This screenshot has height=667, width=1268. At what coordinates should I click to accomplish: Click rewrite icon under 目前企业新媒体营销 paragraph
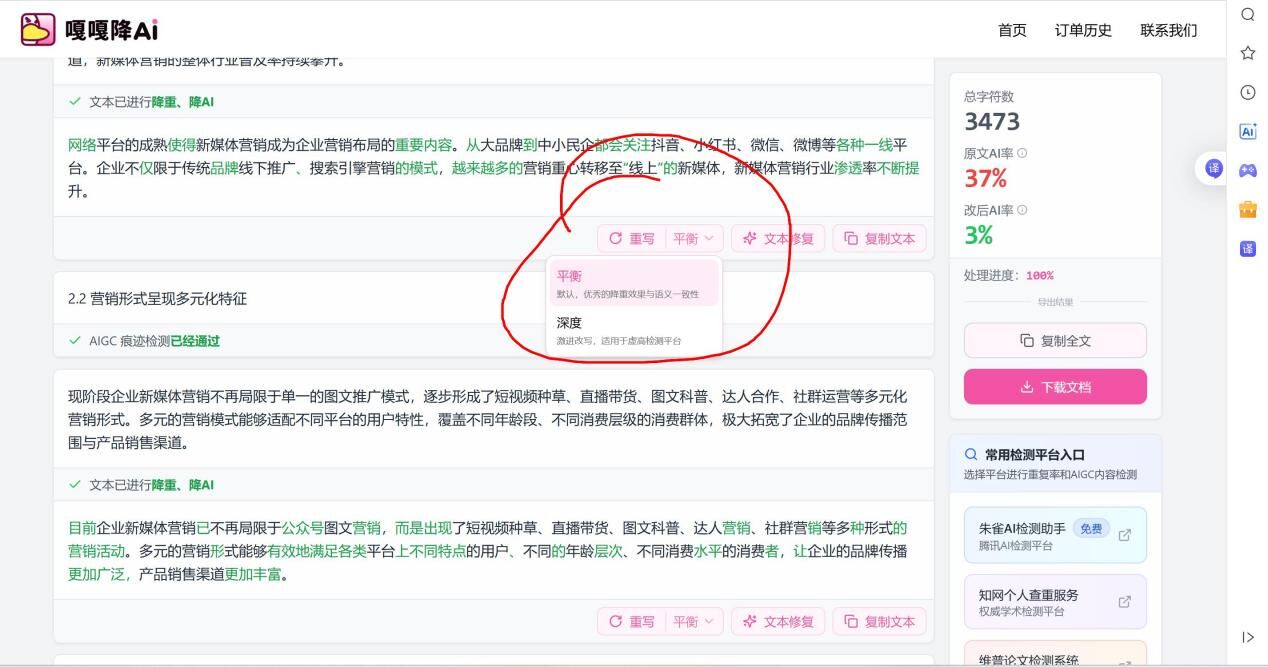point(616,622)
